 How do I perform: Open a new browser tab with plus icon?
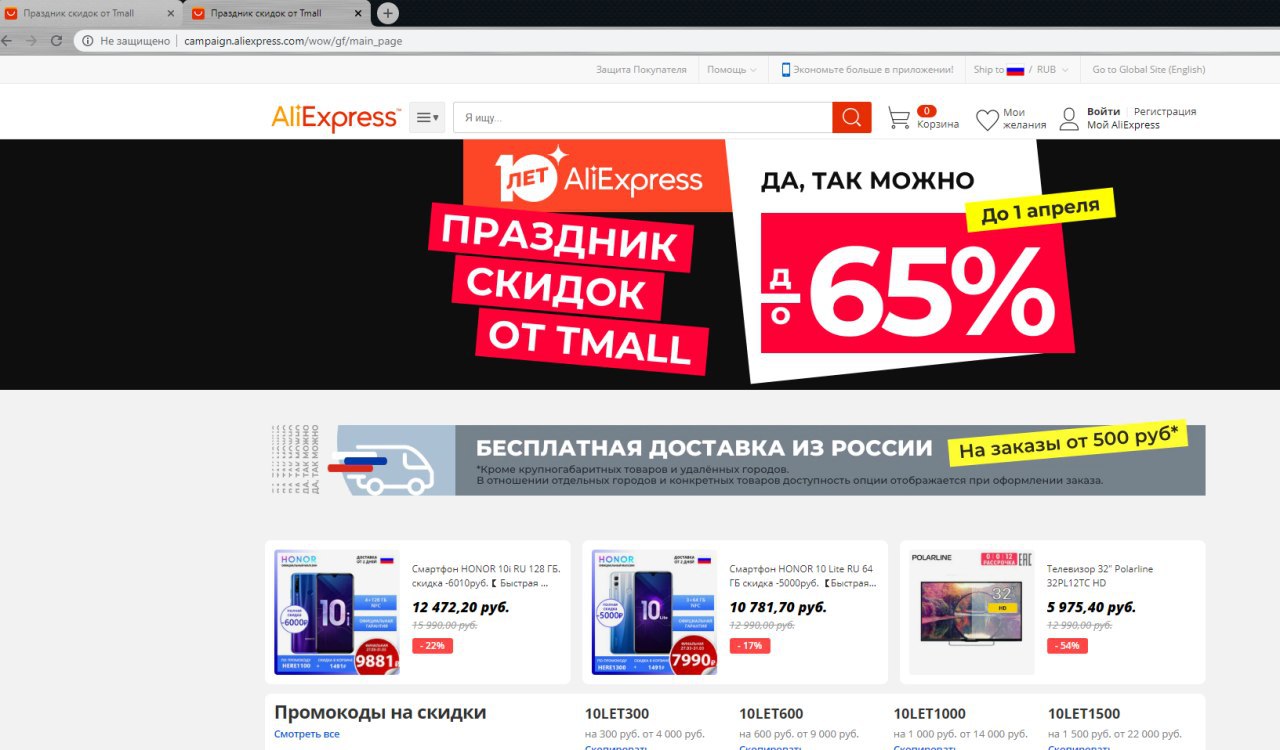[388, 13]
